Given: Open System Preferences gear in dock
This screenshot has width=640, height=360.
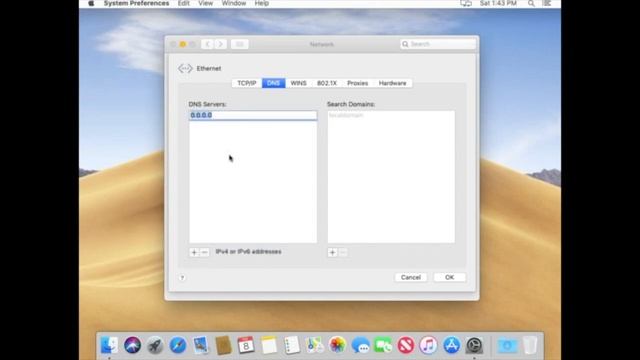Looking at the screenshot, I should (474, 345).
